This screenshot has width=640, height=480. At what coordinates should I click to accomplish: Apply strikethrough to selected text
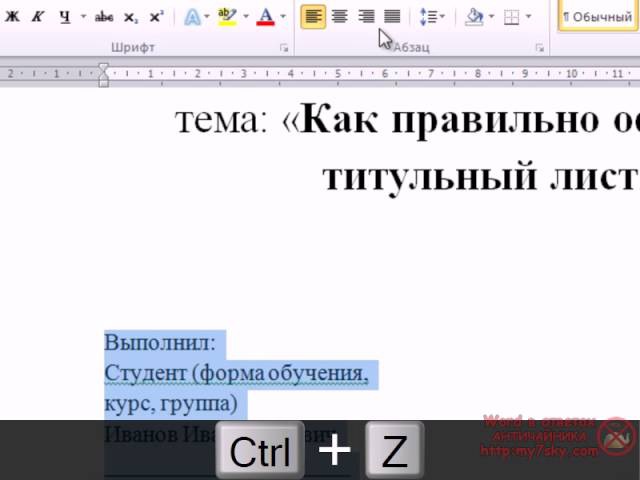click(x=104, y=16)
